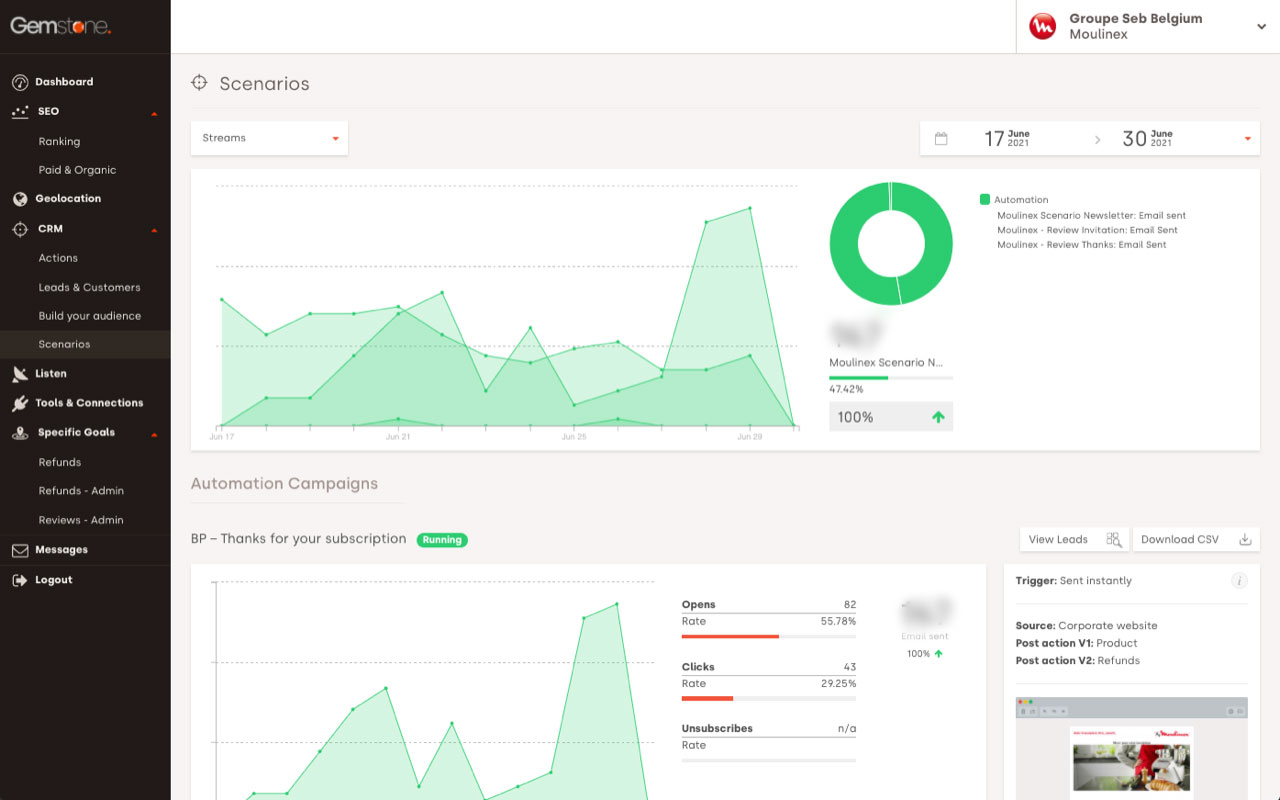1280x800 pixels.
Task: Click the CRM target icon
Action: coord(19,229)
